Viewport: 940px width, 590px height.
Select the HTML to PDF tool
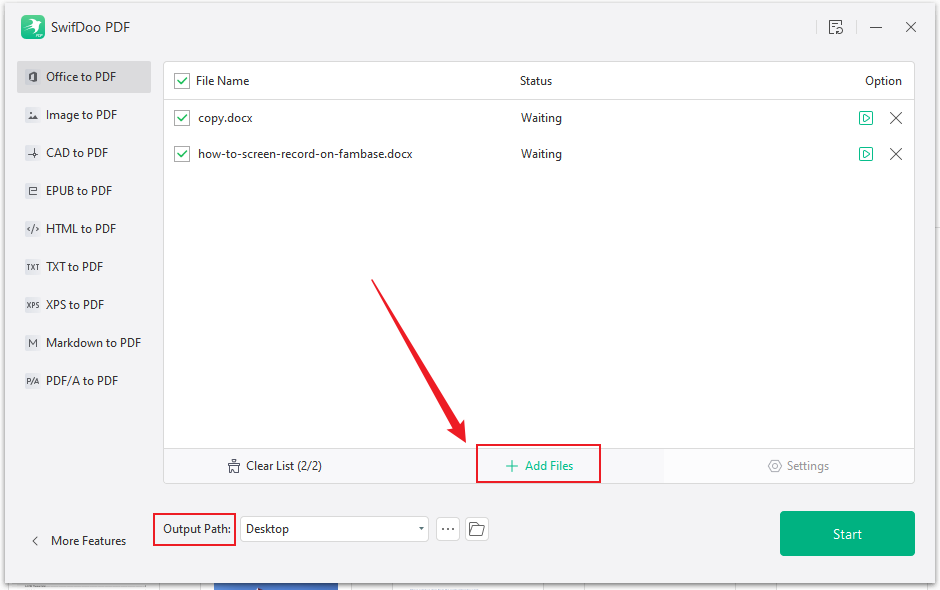click(83, 228)
